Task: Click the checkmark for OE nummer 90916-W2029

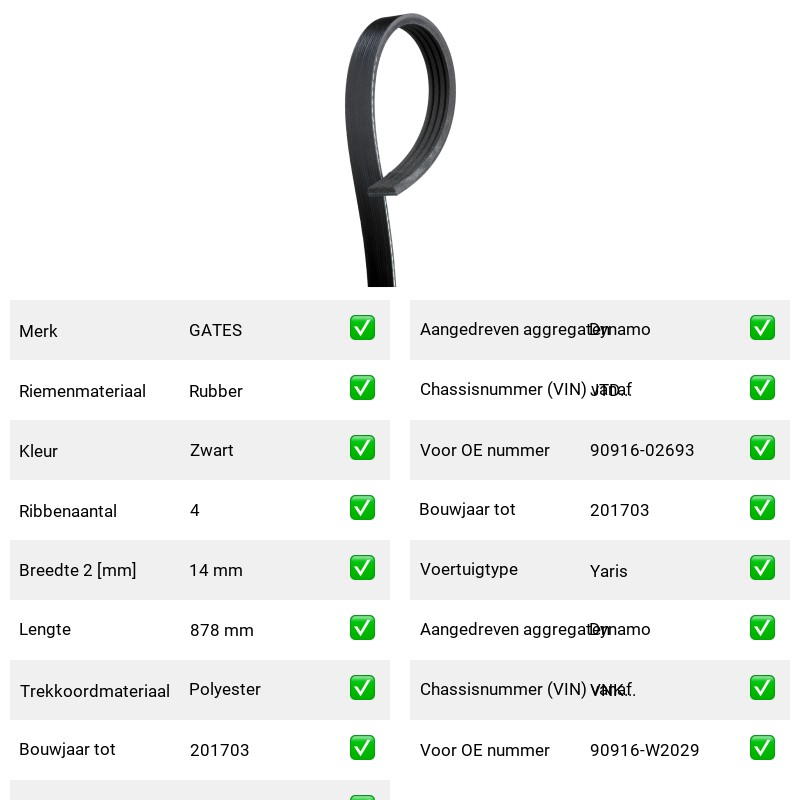Action: (x=762, y=747)
